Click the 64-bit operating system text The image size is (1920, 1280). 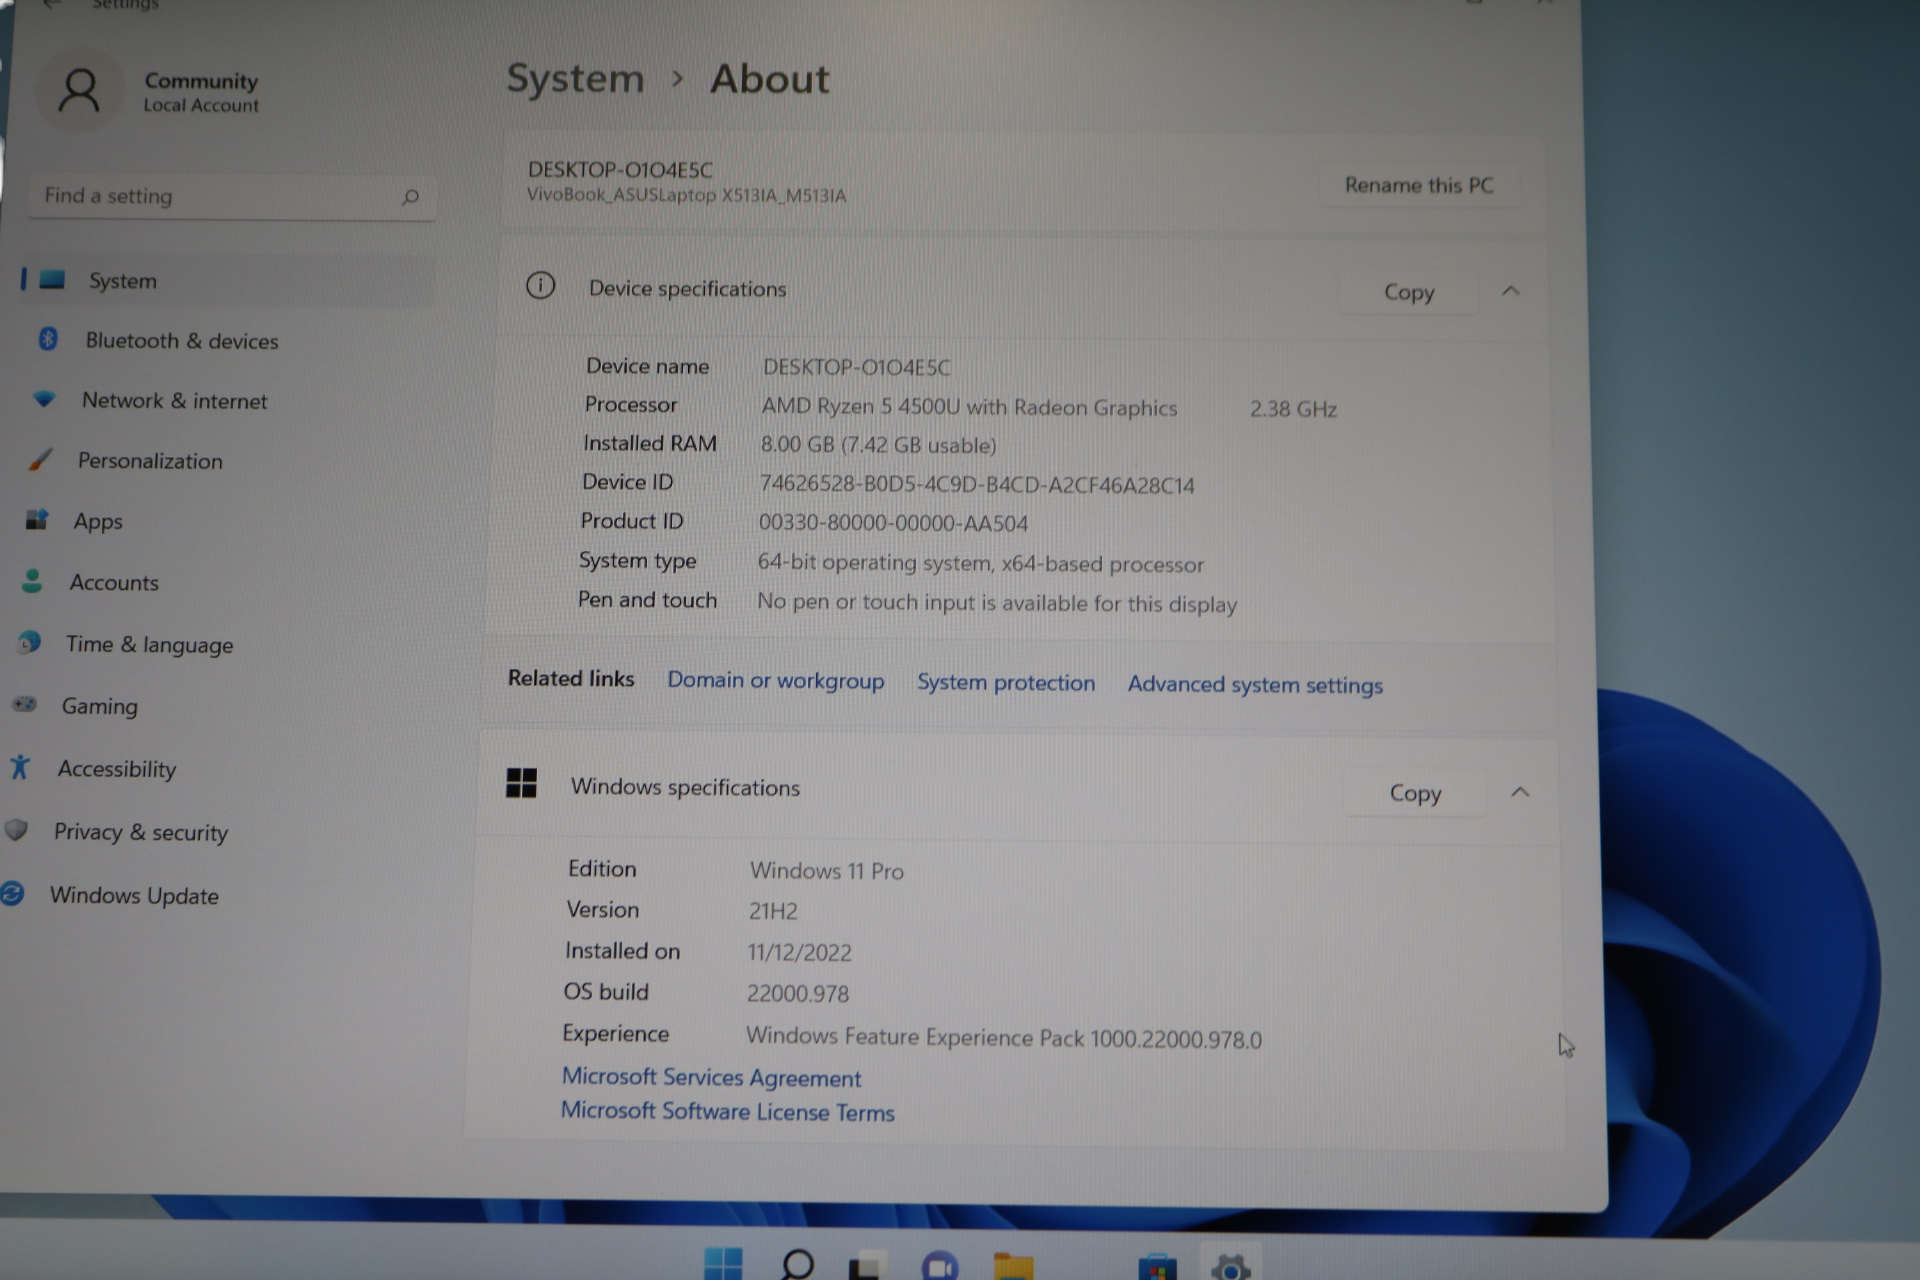[980, 563]
